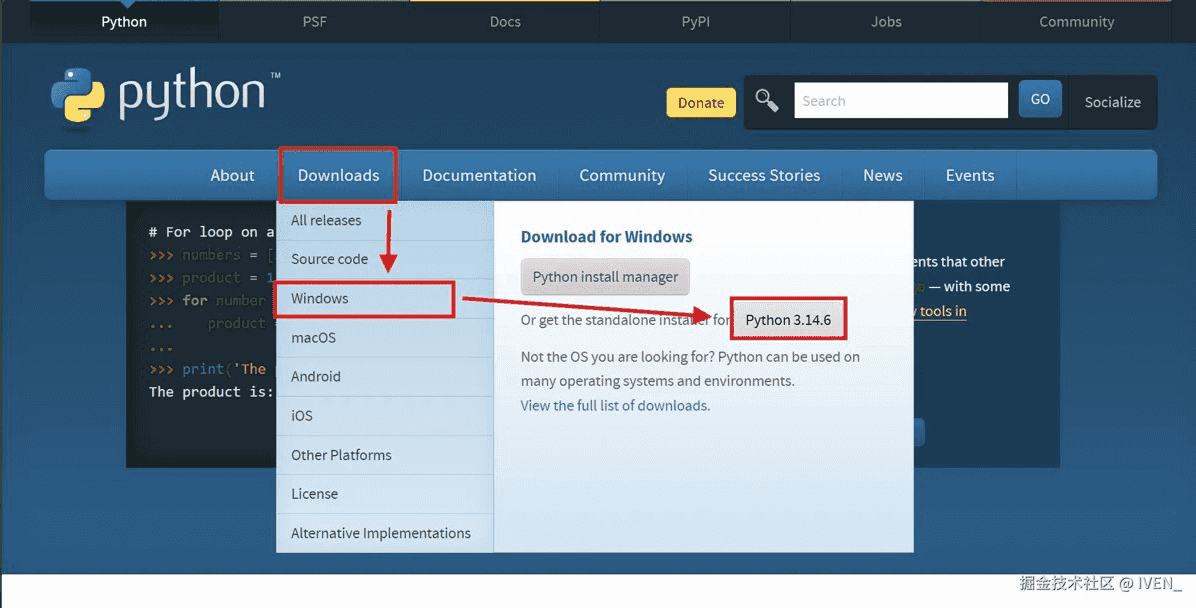The width and height of the screenshot is (1196, 608).
Task: Download Python 3.14.6 standalone installer
Action: click(788, 320)
